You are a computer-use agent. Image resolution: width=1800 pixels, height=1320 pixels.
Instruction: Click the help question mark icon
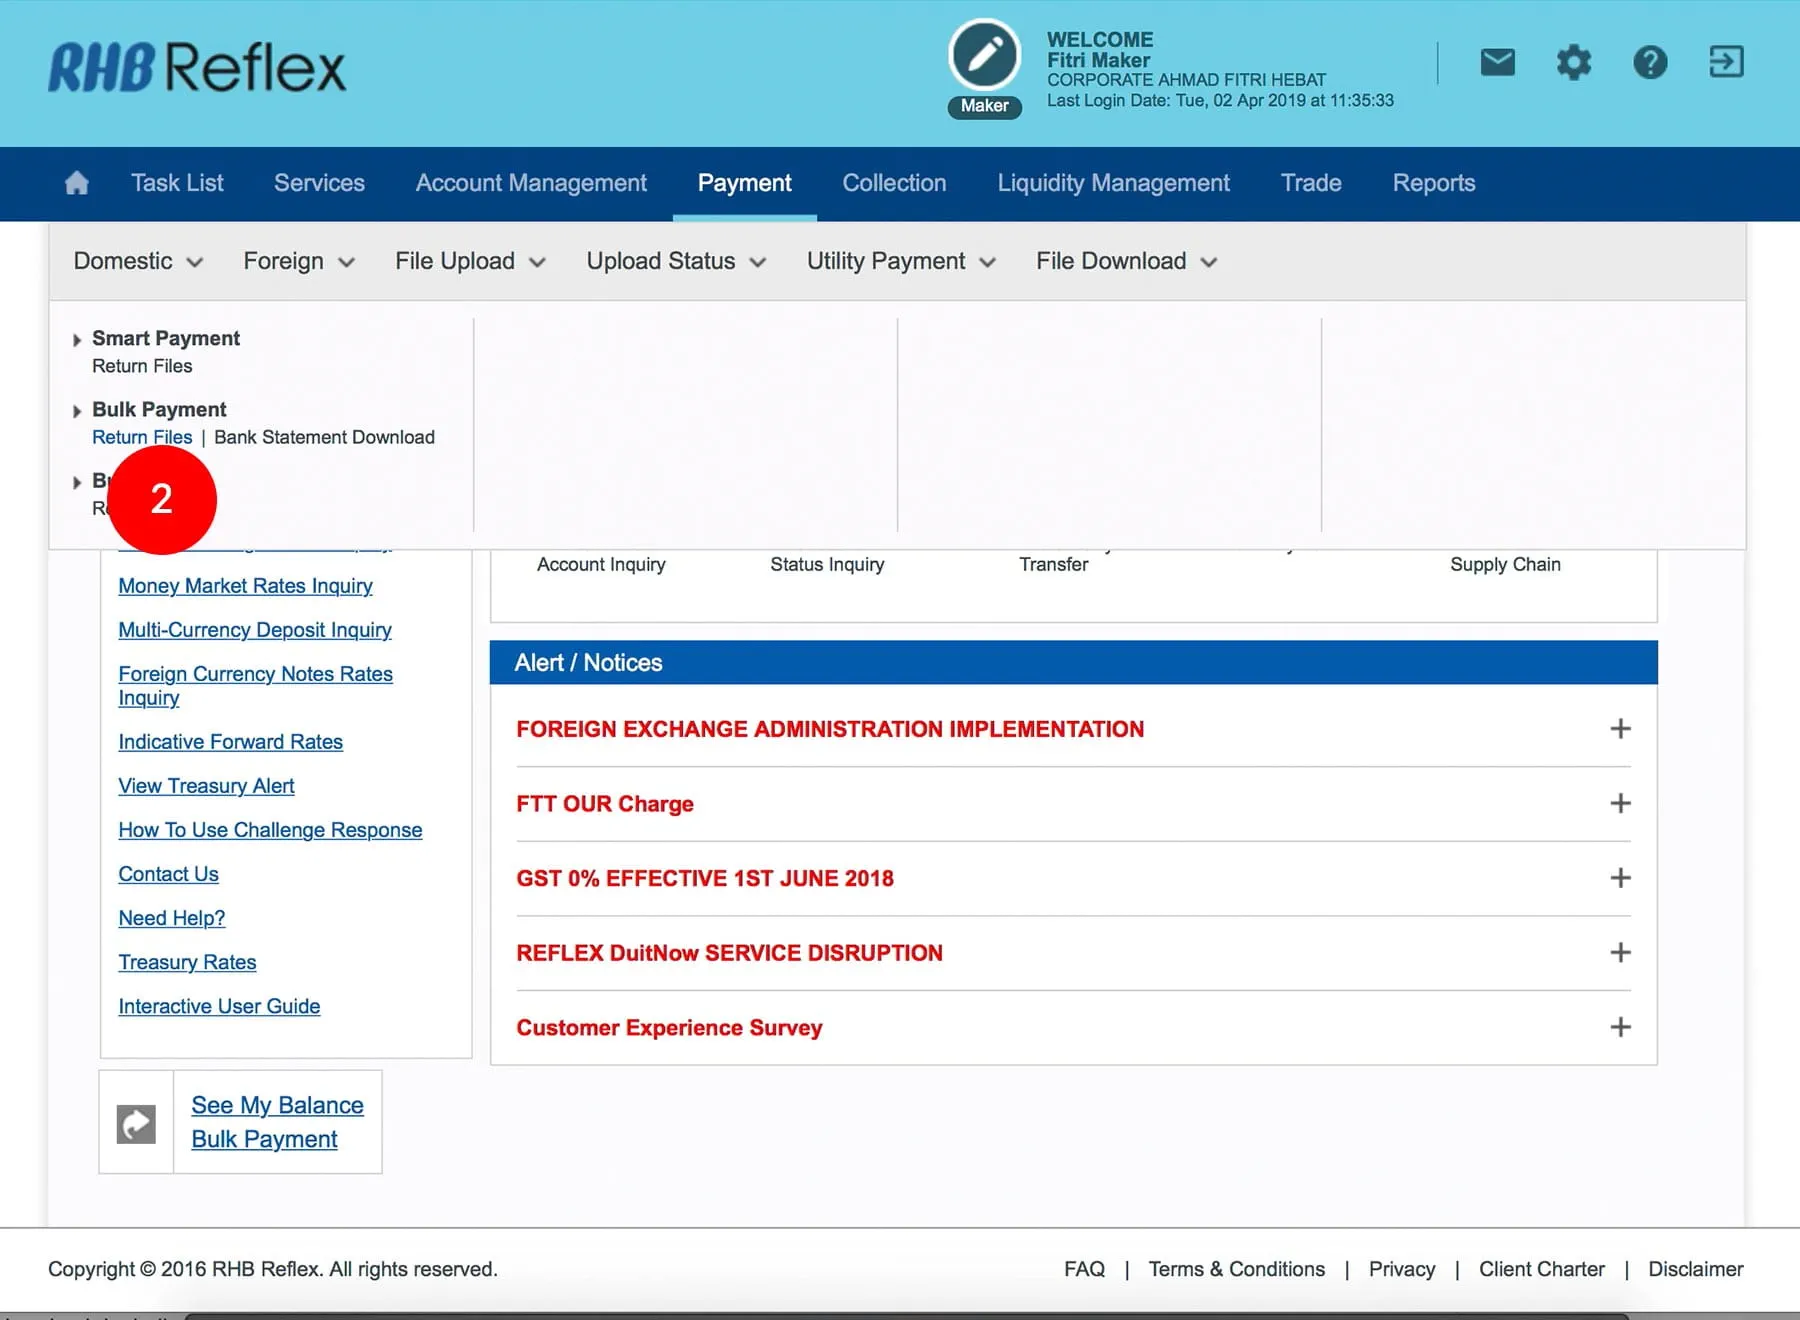(1650, 63)
